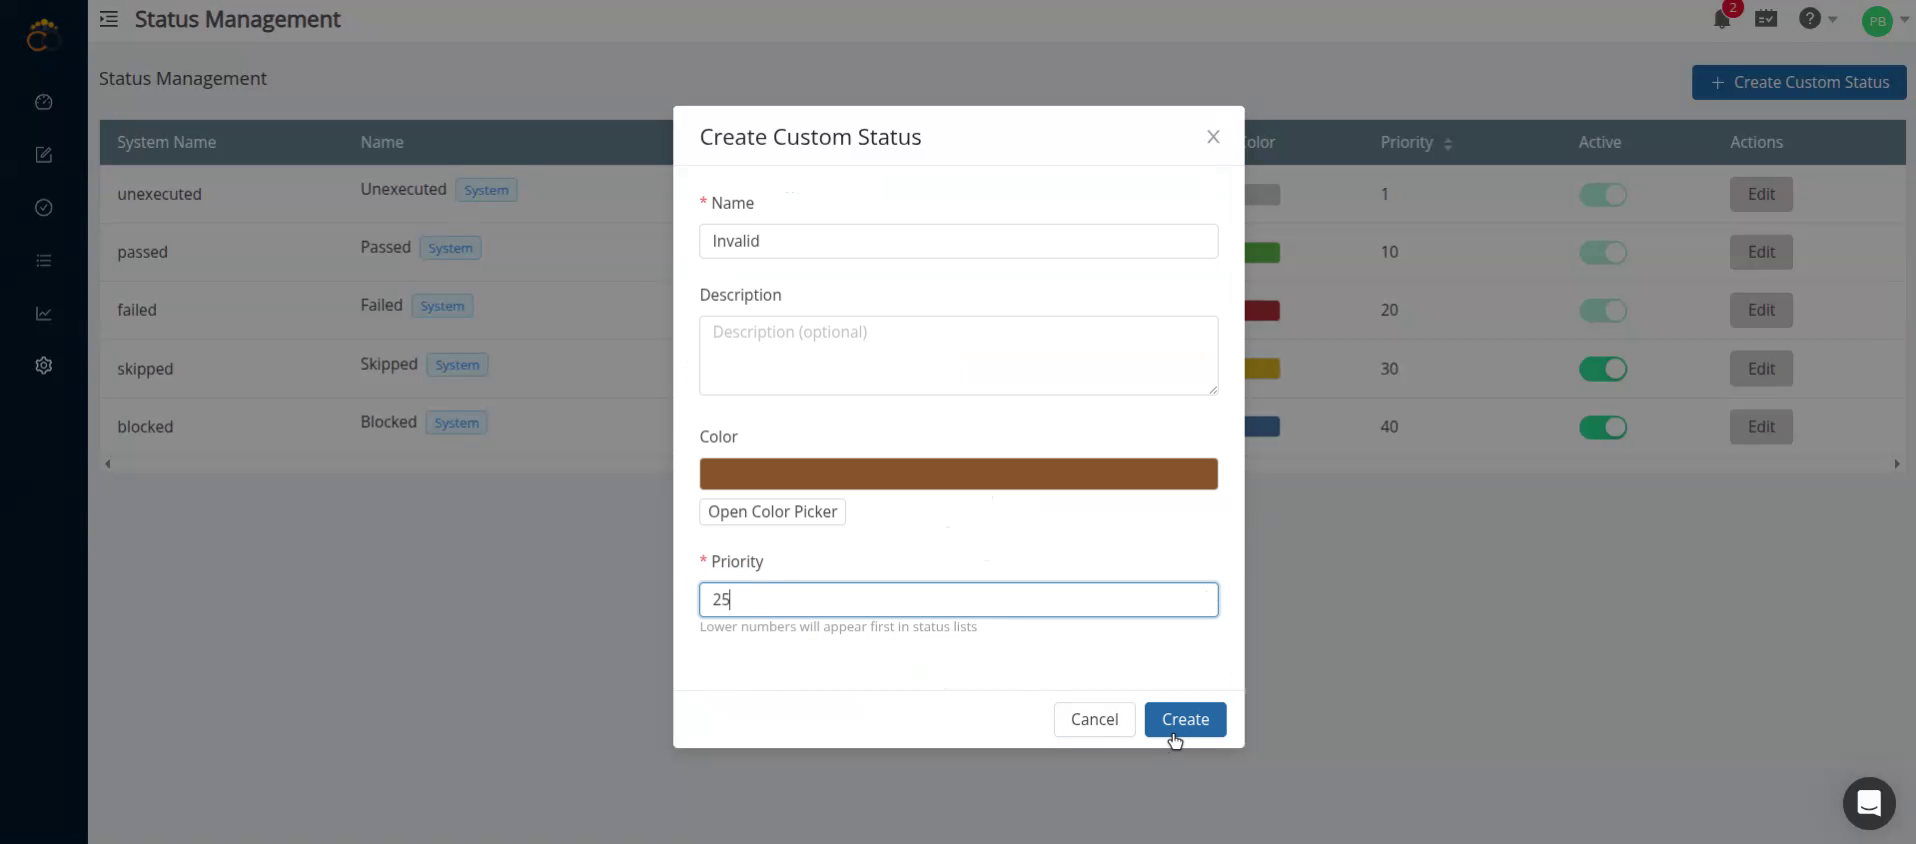Click the brown color preview bar
The image size is (1916, 844).
coord(958,474)
